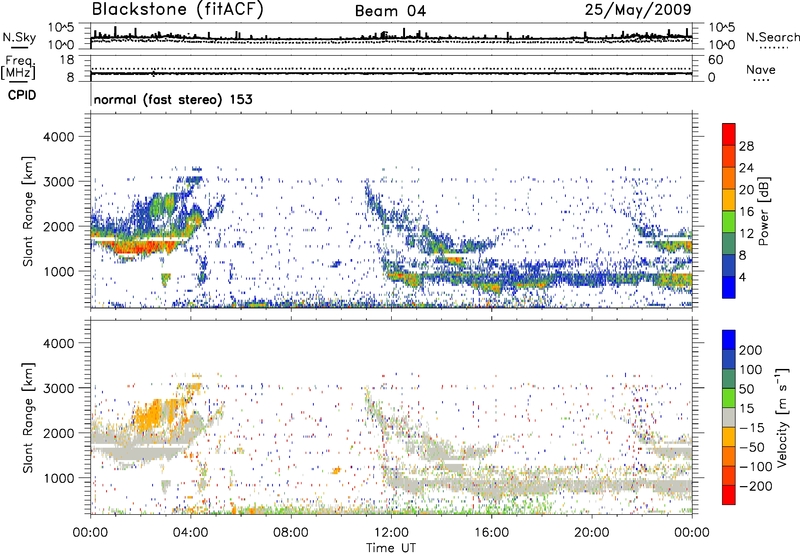Click the red bottom of the velocity colorbar
The height and width of the screenshot is (554, 800).
point(729,495)
